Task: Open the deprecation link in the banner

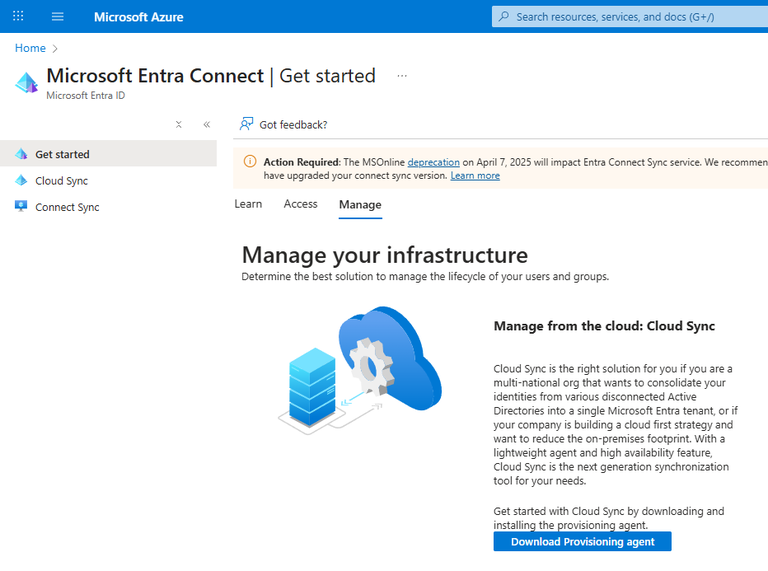Action: point(433,162)
